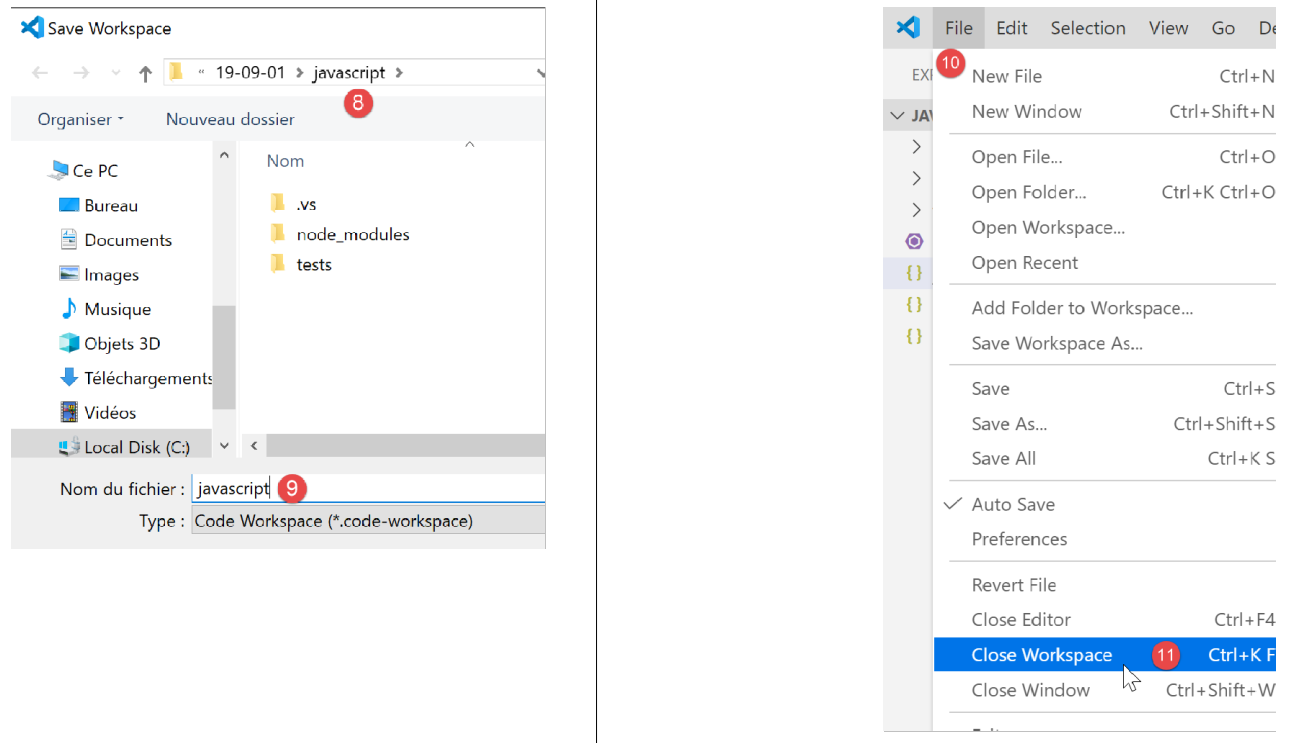Select Local Disk (C:) drive
The height and width of the screenshot is (743, 1295).
(x=136, y=447)
